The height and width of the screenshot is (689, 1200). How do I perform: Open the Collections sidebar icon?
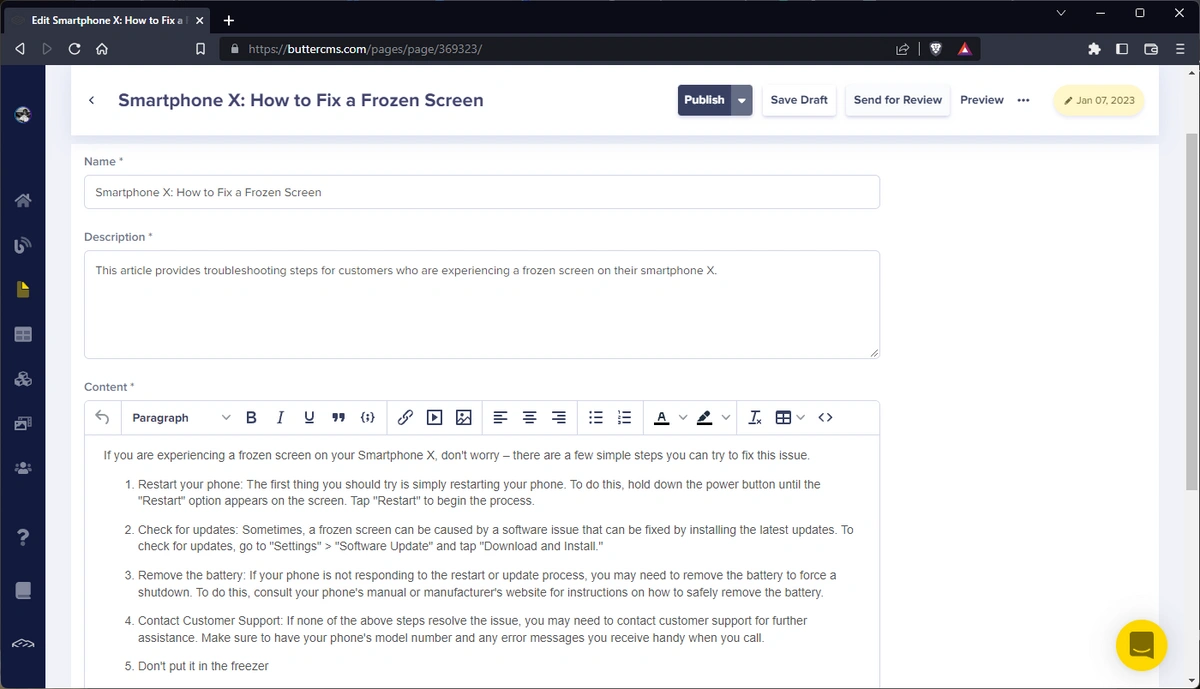(x=23, y=334)
